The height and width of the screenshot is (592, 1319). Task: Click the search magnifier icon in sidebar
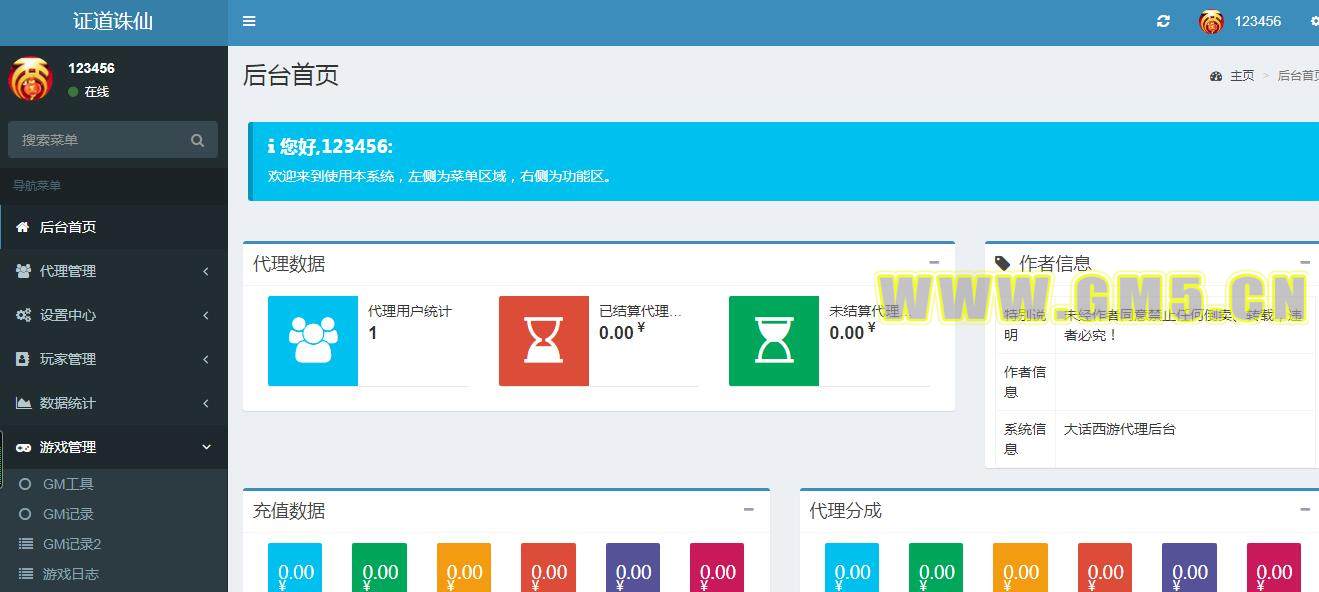point(197,140)
